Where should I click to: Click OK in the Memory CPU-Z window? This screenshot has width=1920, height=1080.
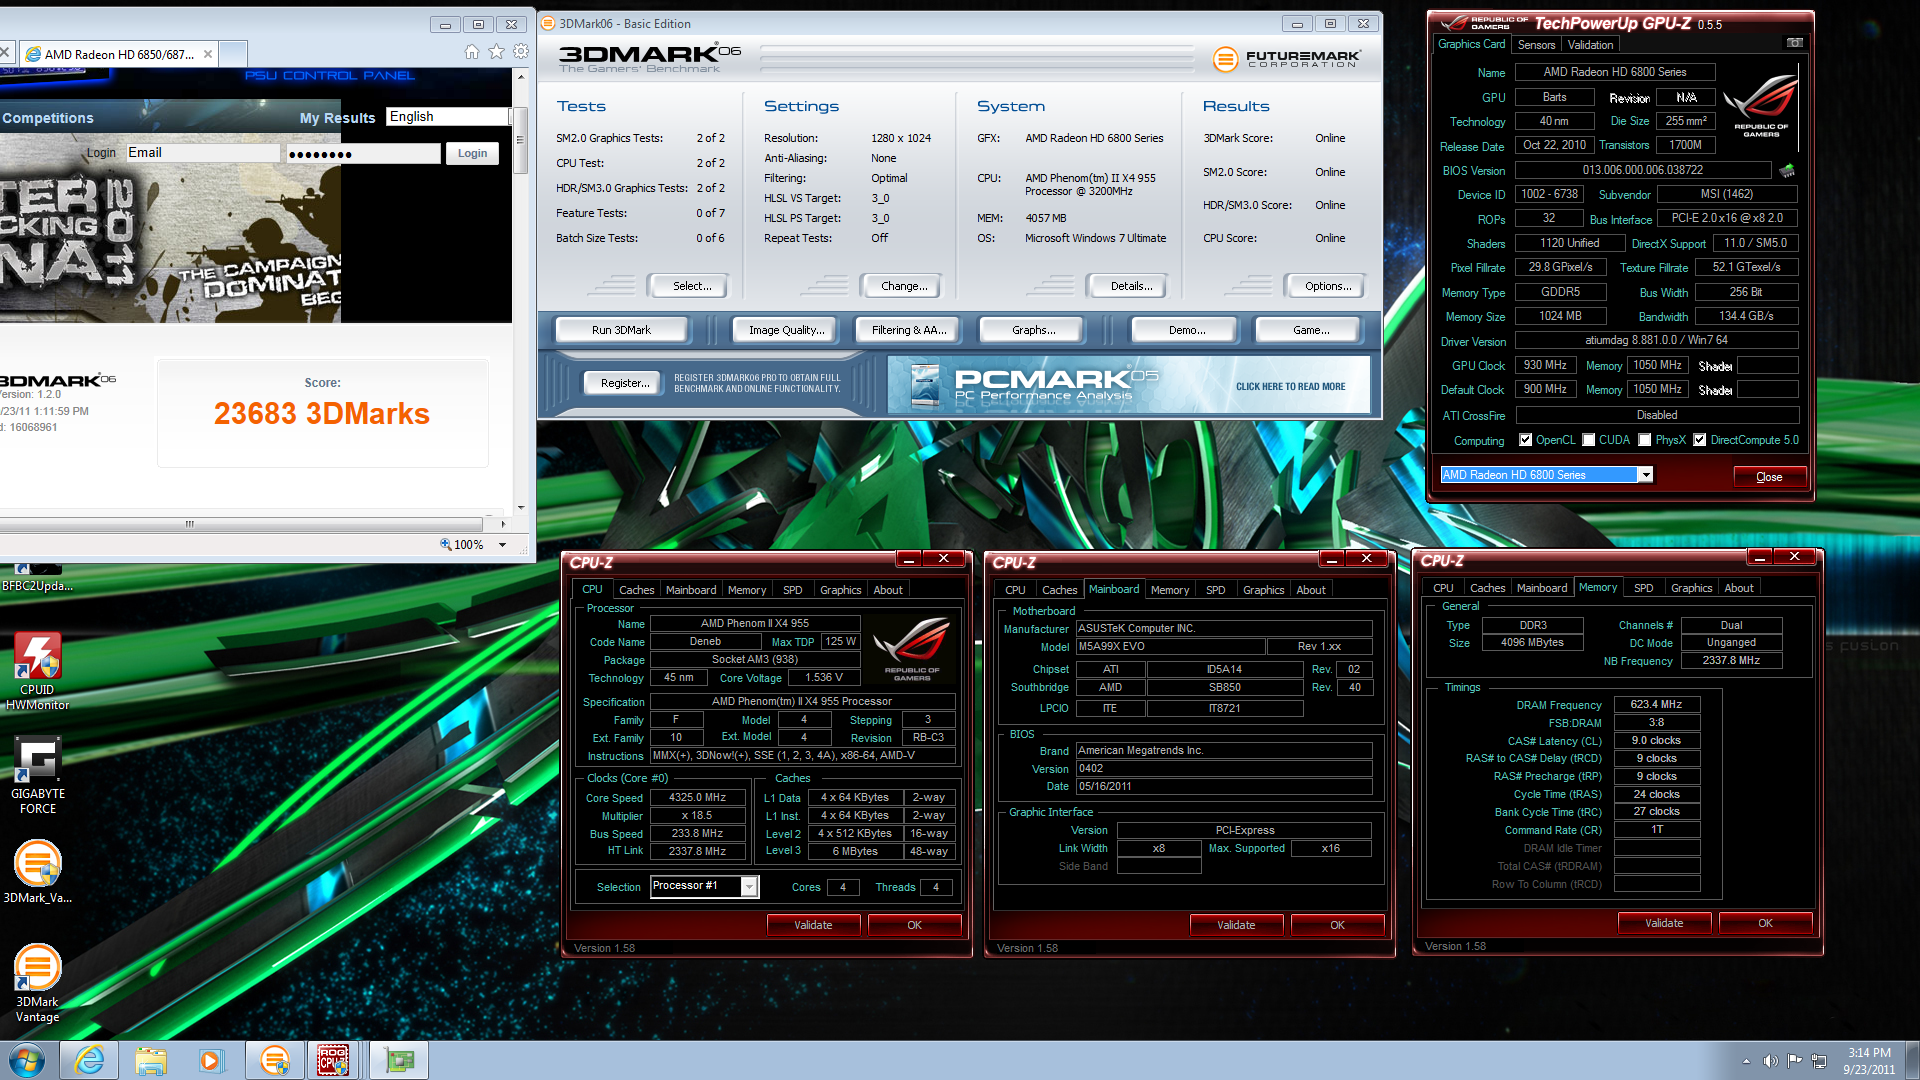click(1765, 923)
